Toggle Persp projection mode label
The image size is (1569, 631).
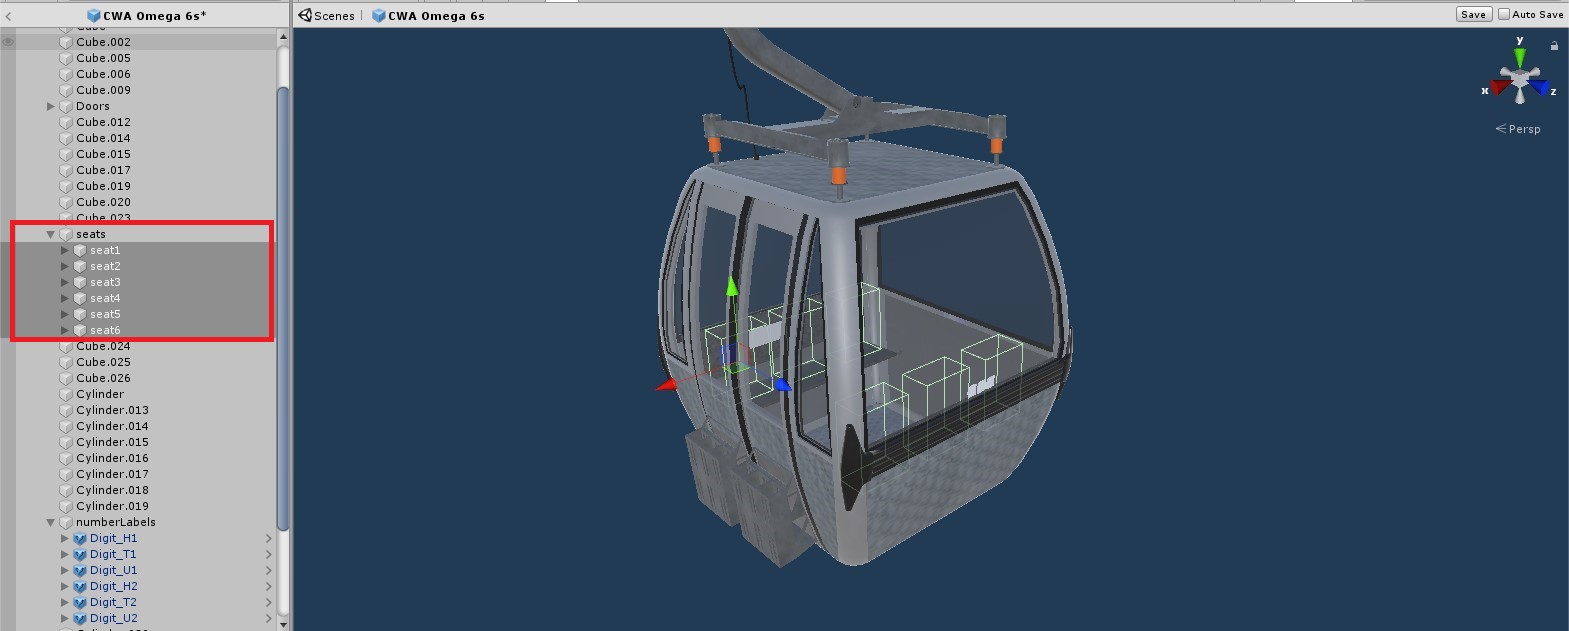(1518, 129)
